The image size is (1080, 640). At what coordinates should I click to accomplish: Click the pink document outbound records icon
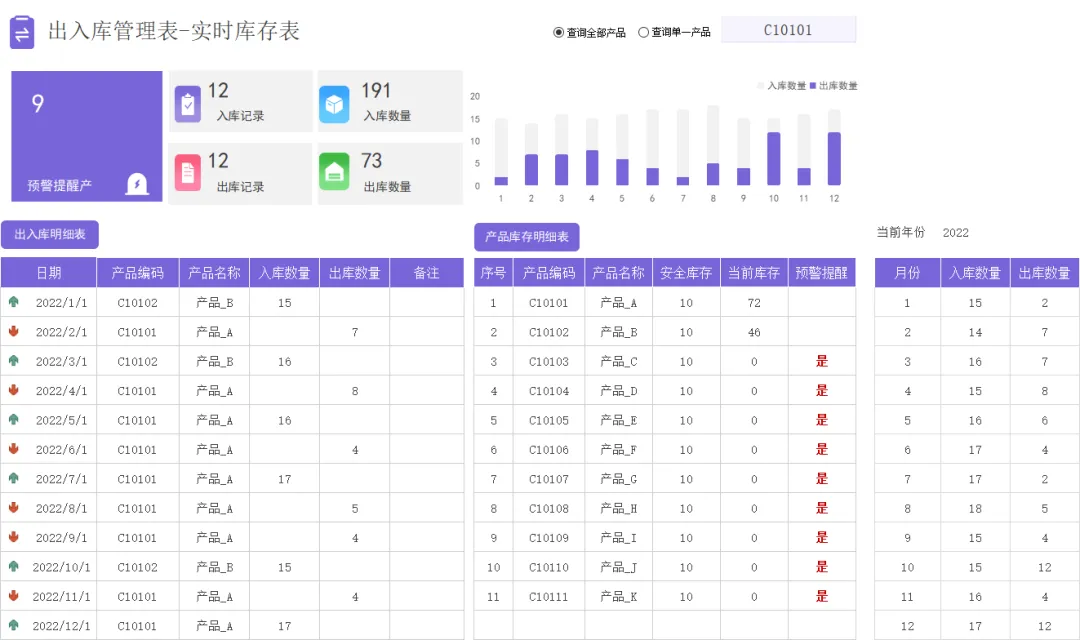tap(188, 172)
